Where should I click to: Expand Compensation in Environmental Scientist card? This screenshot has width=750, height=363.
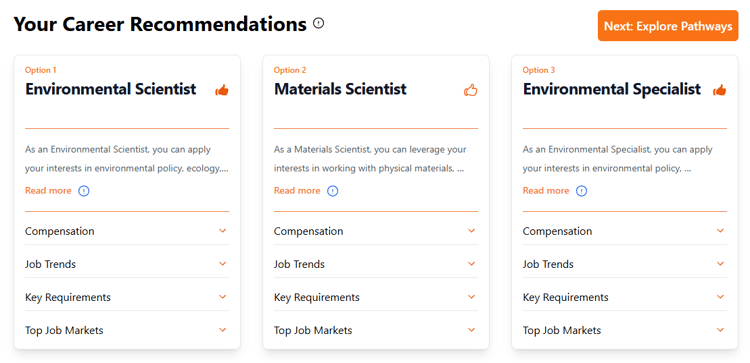[127, 231]
